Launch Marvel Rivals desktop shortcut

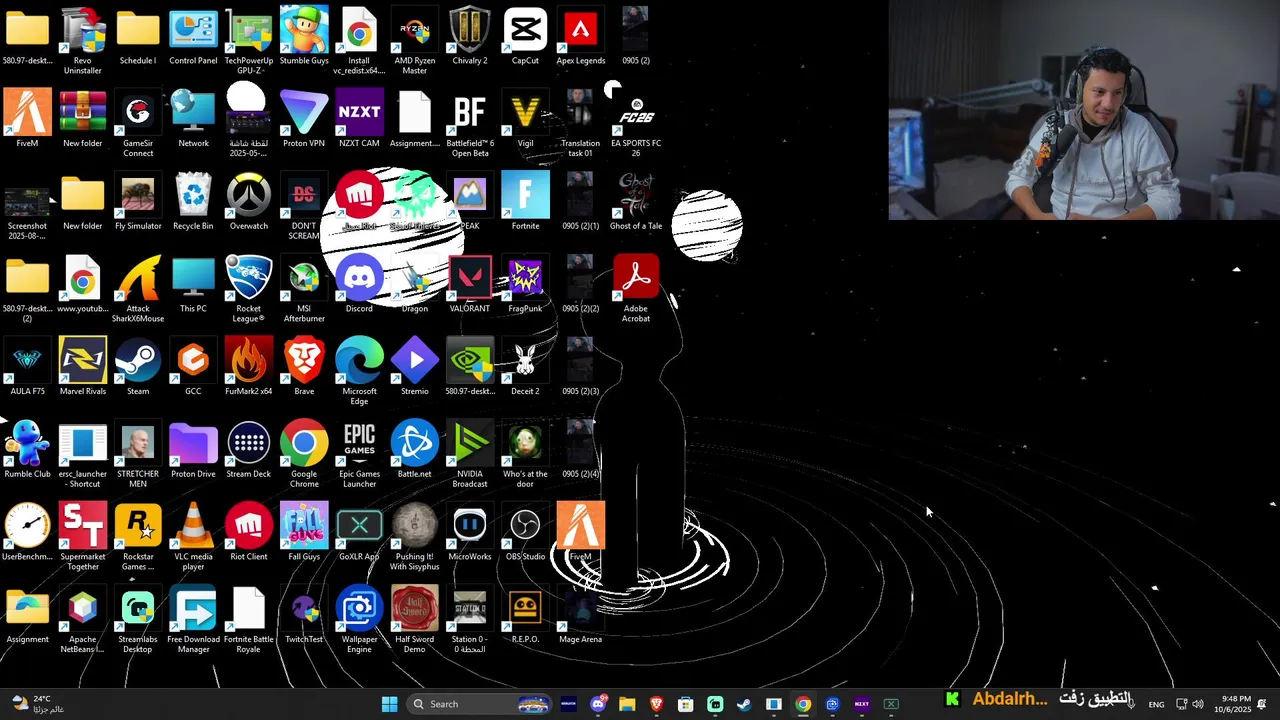tap(82, 367)
